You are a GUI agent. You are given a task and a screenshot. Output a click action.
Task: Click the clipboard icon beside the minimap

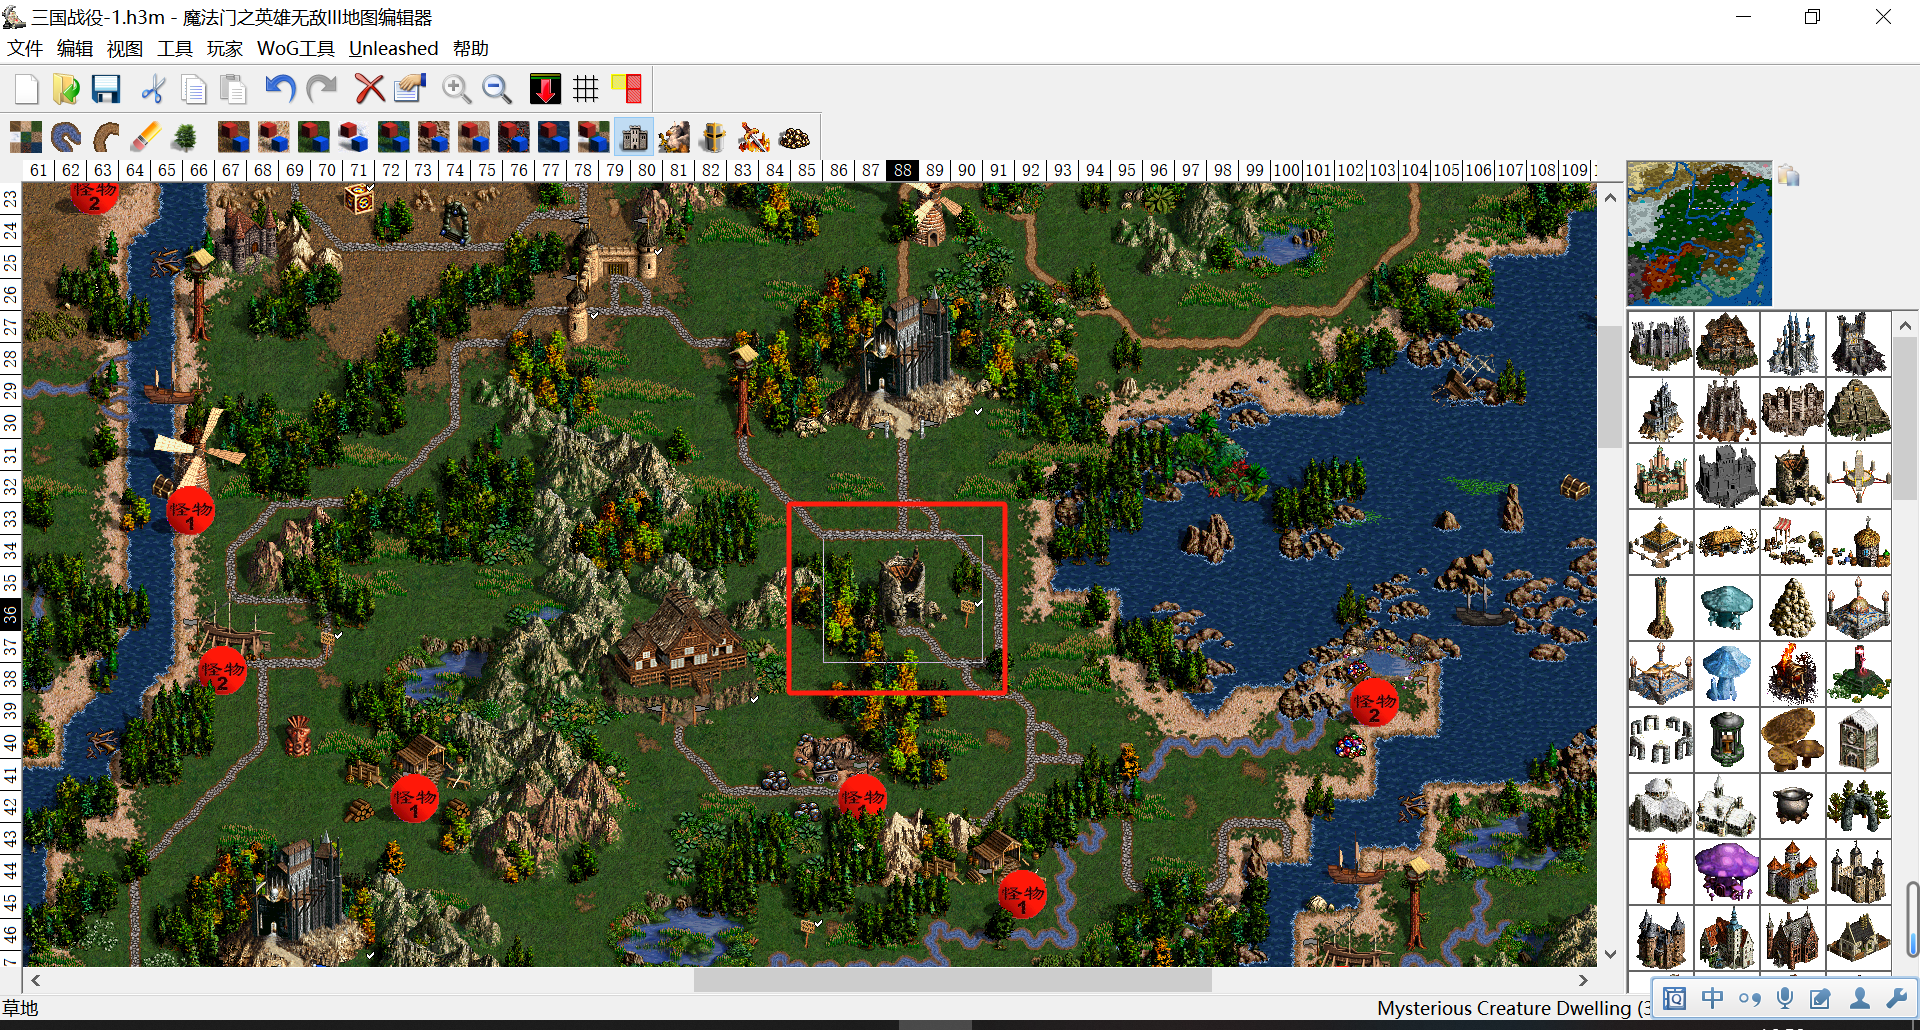pos(1788,176)
